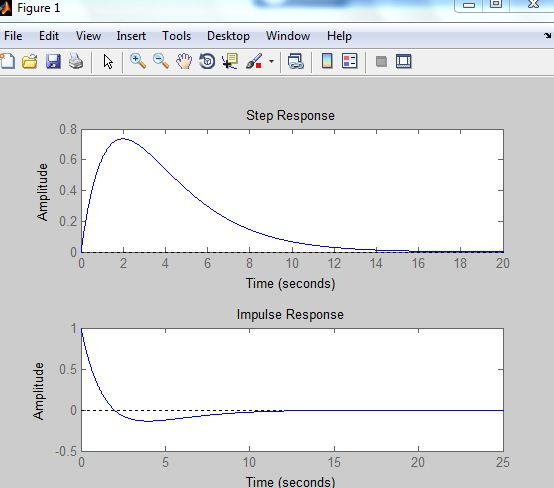The height and width of the screenshot is (488, 554).
Task: Open file with the folder toolbar icon
Action: [x=30, y=61]
